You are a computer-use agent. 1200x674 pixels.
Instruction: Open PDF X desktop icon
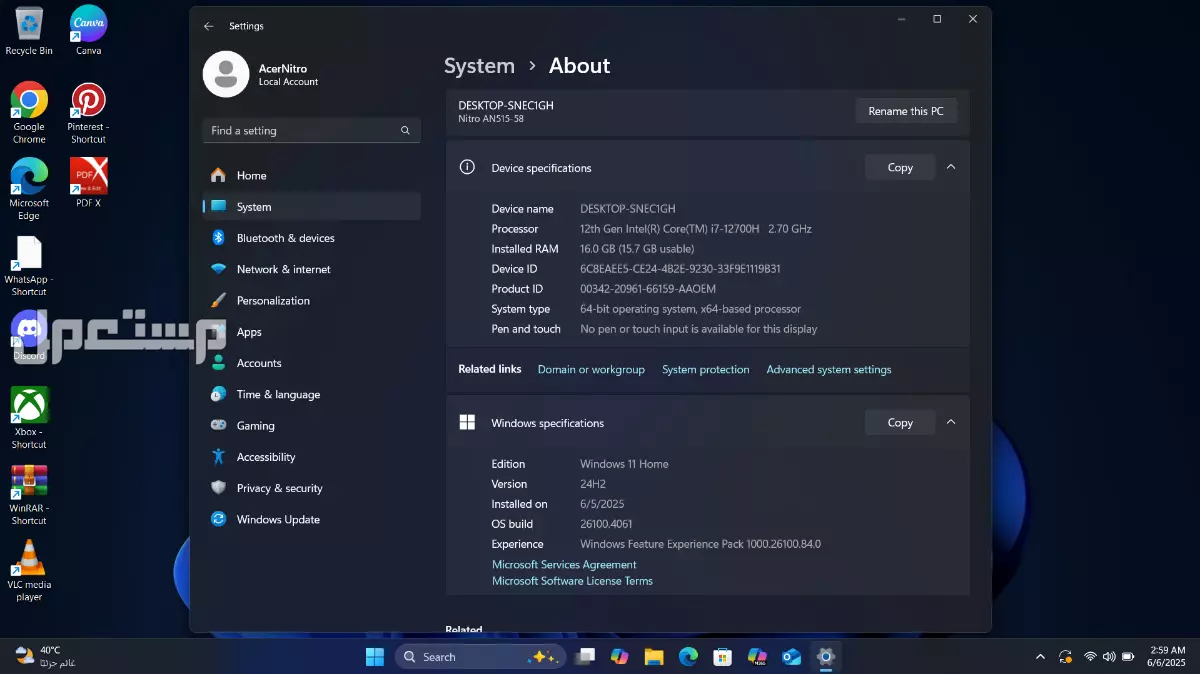pyautogui.click(x=89, y=182)
